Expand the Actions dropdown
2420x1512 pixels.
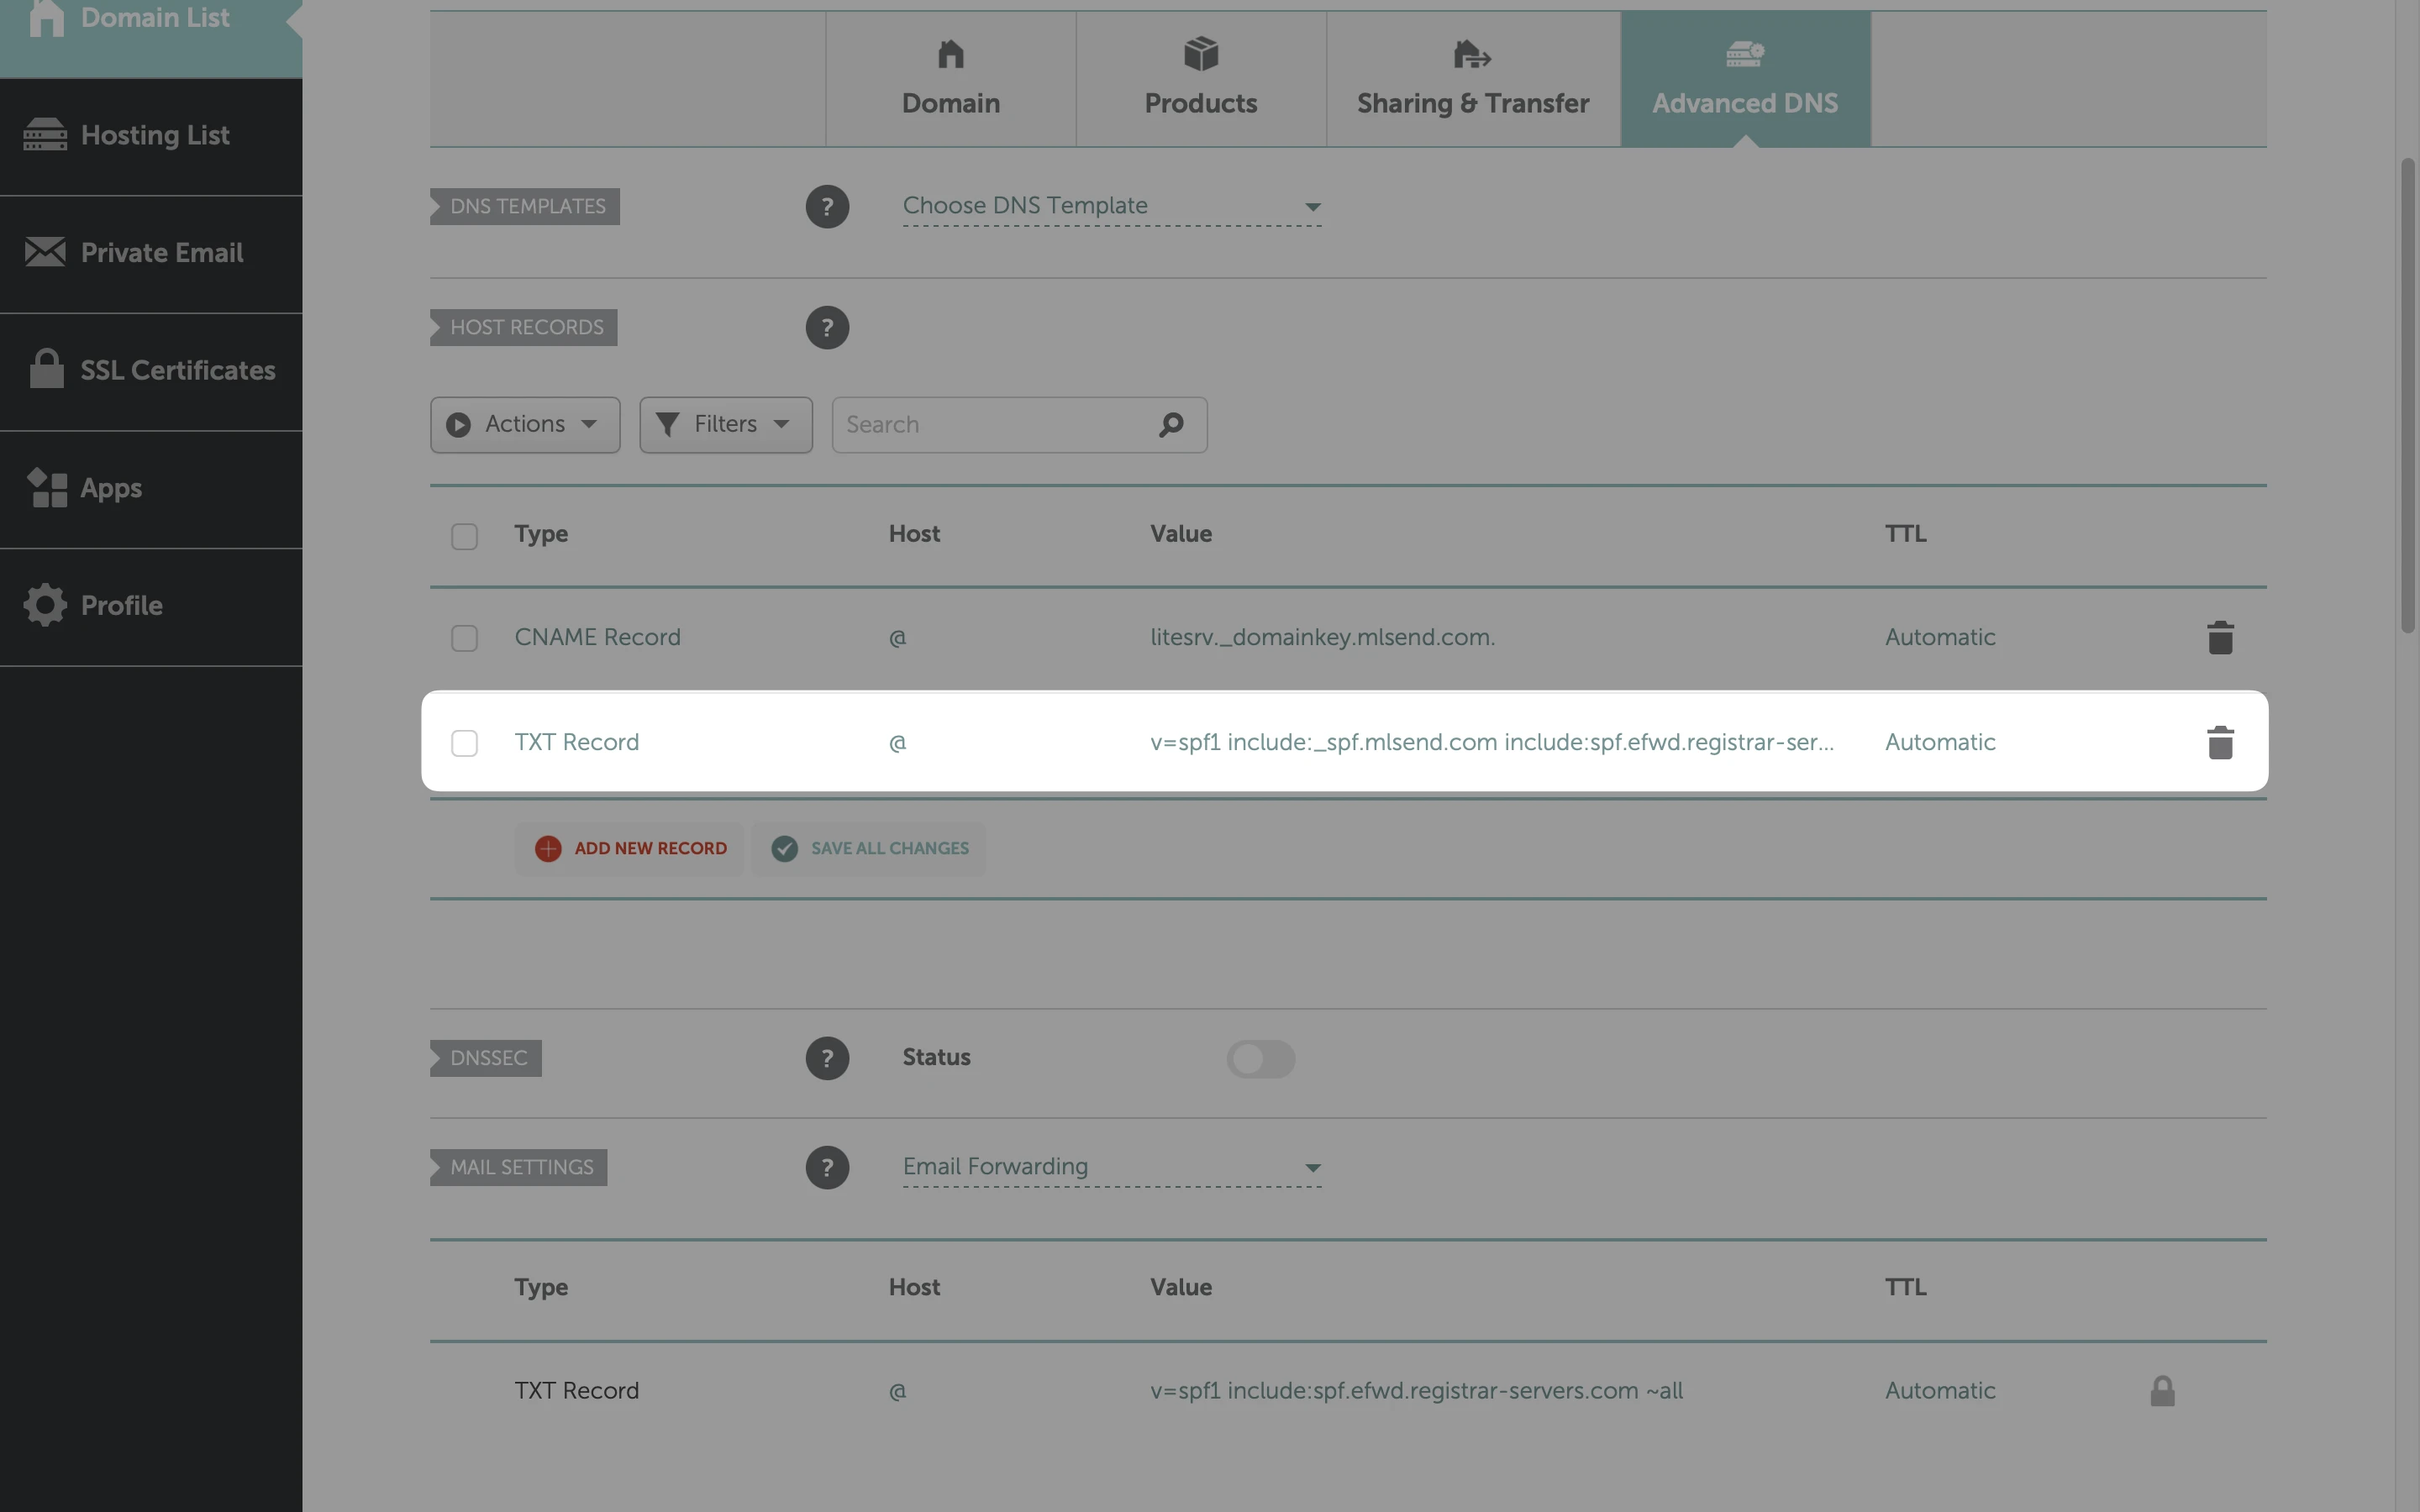(525, 425)
